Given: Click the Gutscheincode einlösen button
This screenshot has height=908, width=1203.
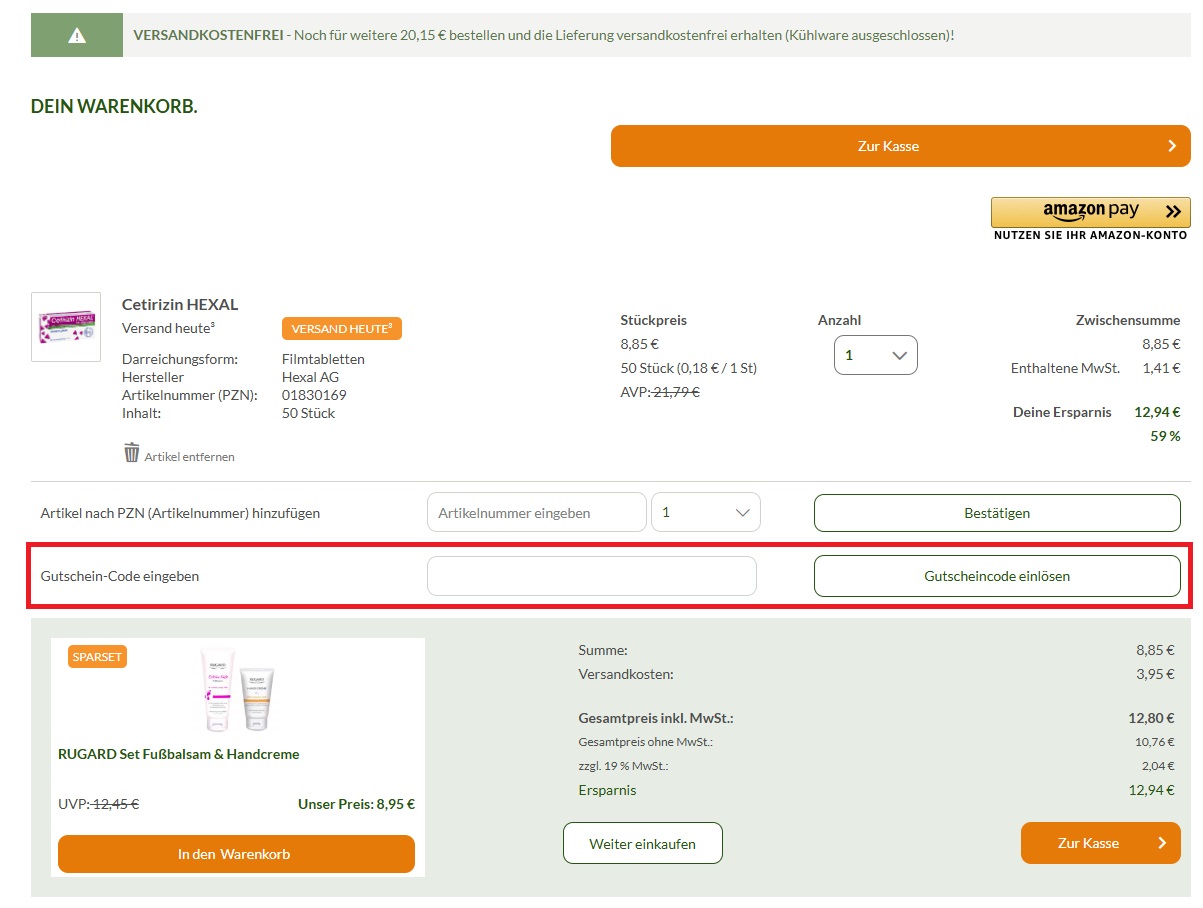Looking at the screenshot, I should click(997, 576).
